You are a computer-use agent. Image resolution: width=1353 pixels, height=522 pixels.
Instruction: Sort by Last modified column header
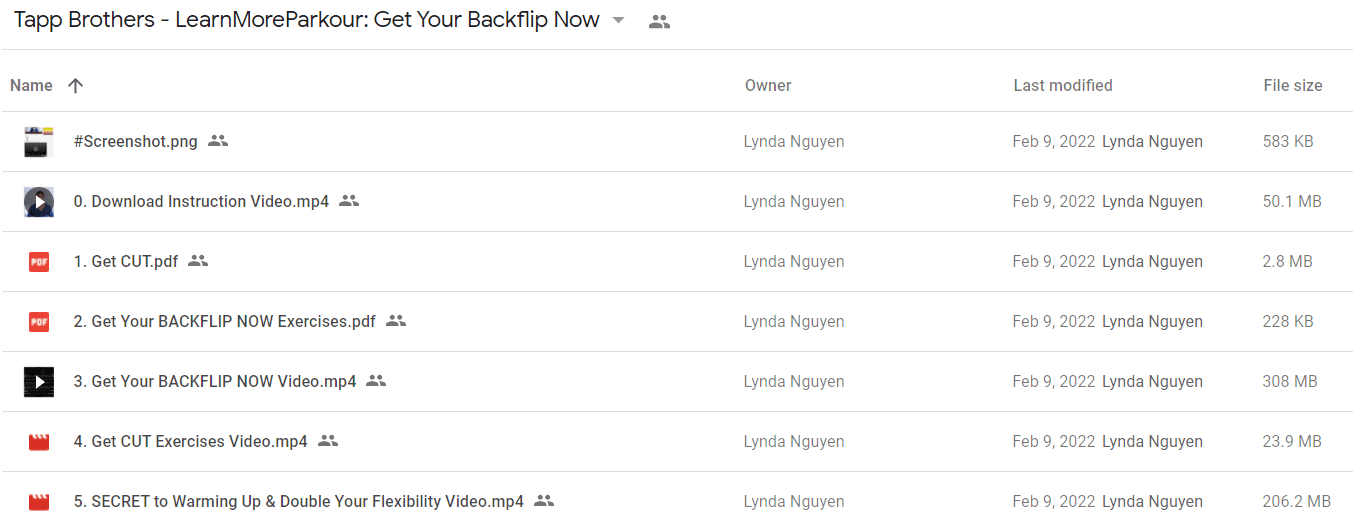tap(1063, 85)
